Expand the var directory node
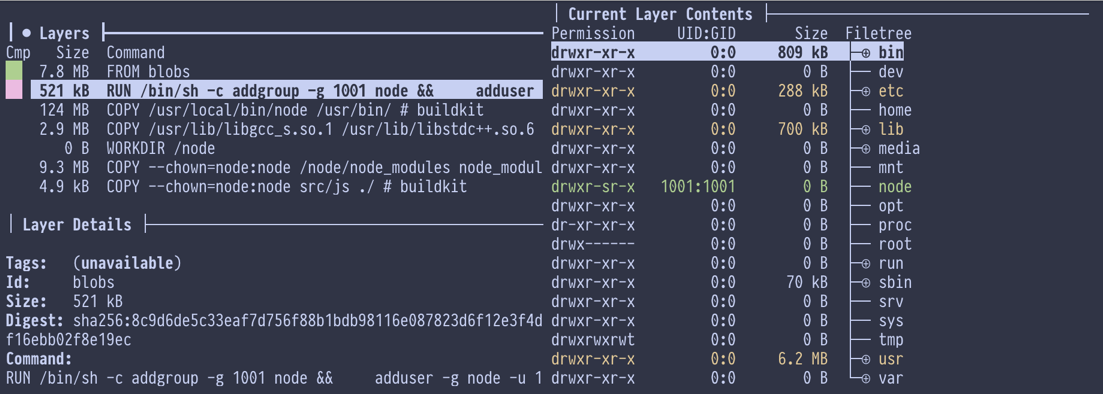The width and height of the screenshot is (1103, 394). coord(865,379)
